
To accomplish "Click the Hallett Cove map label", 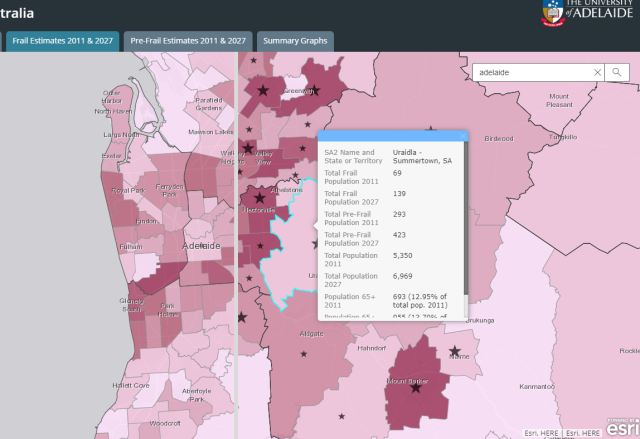I will pyautogui.click(x=131, y=385).
